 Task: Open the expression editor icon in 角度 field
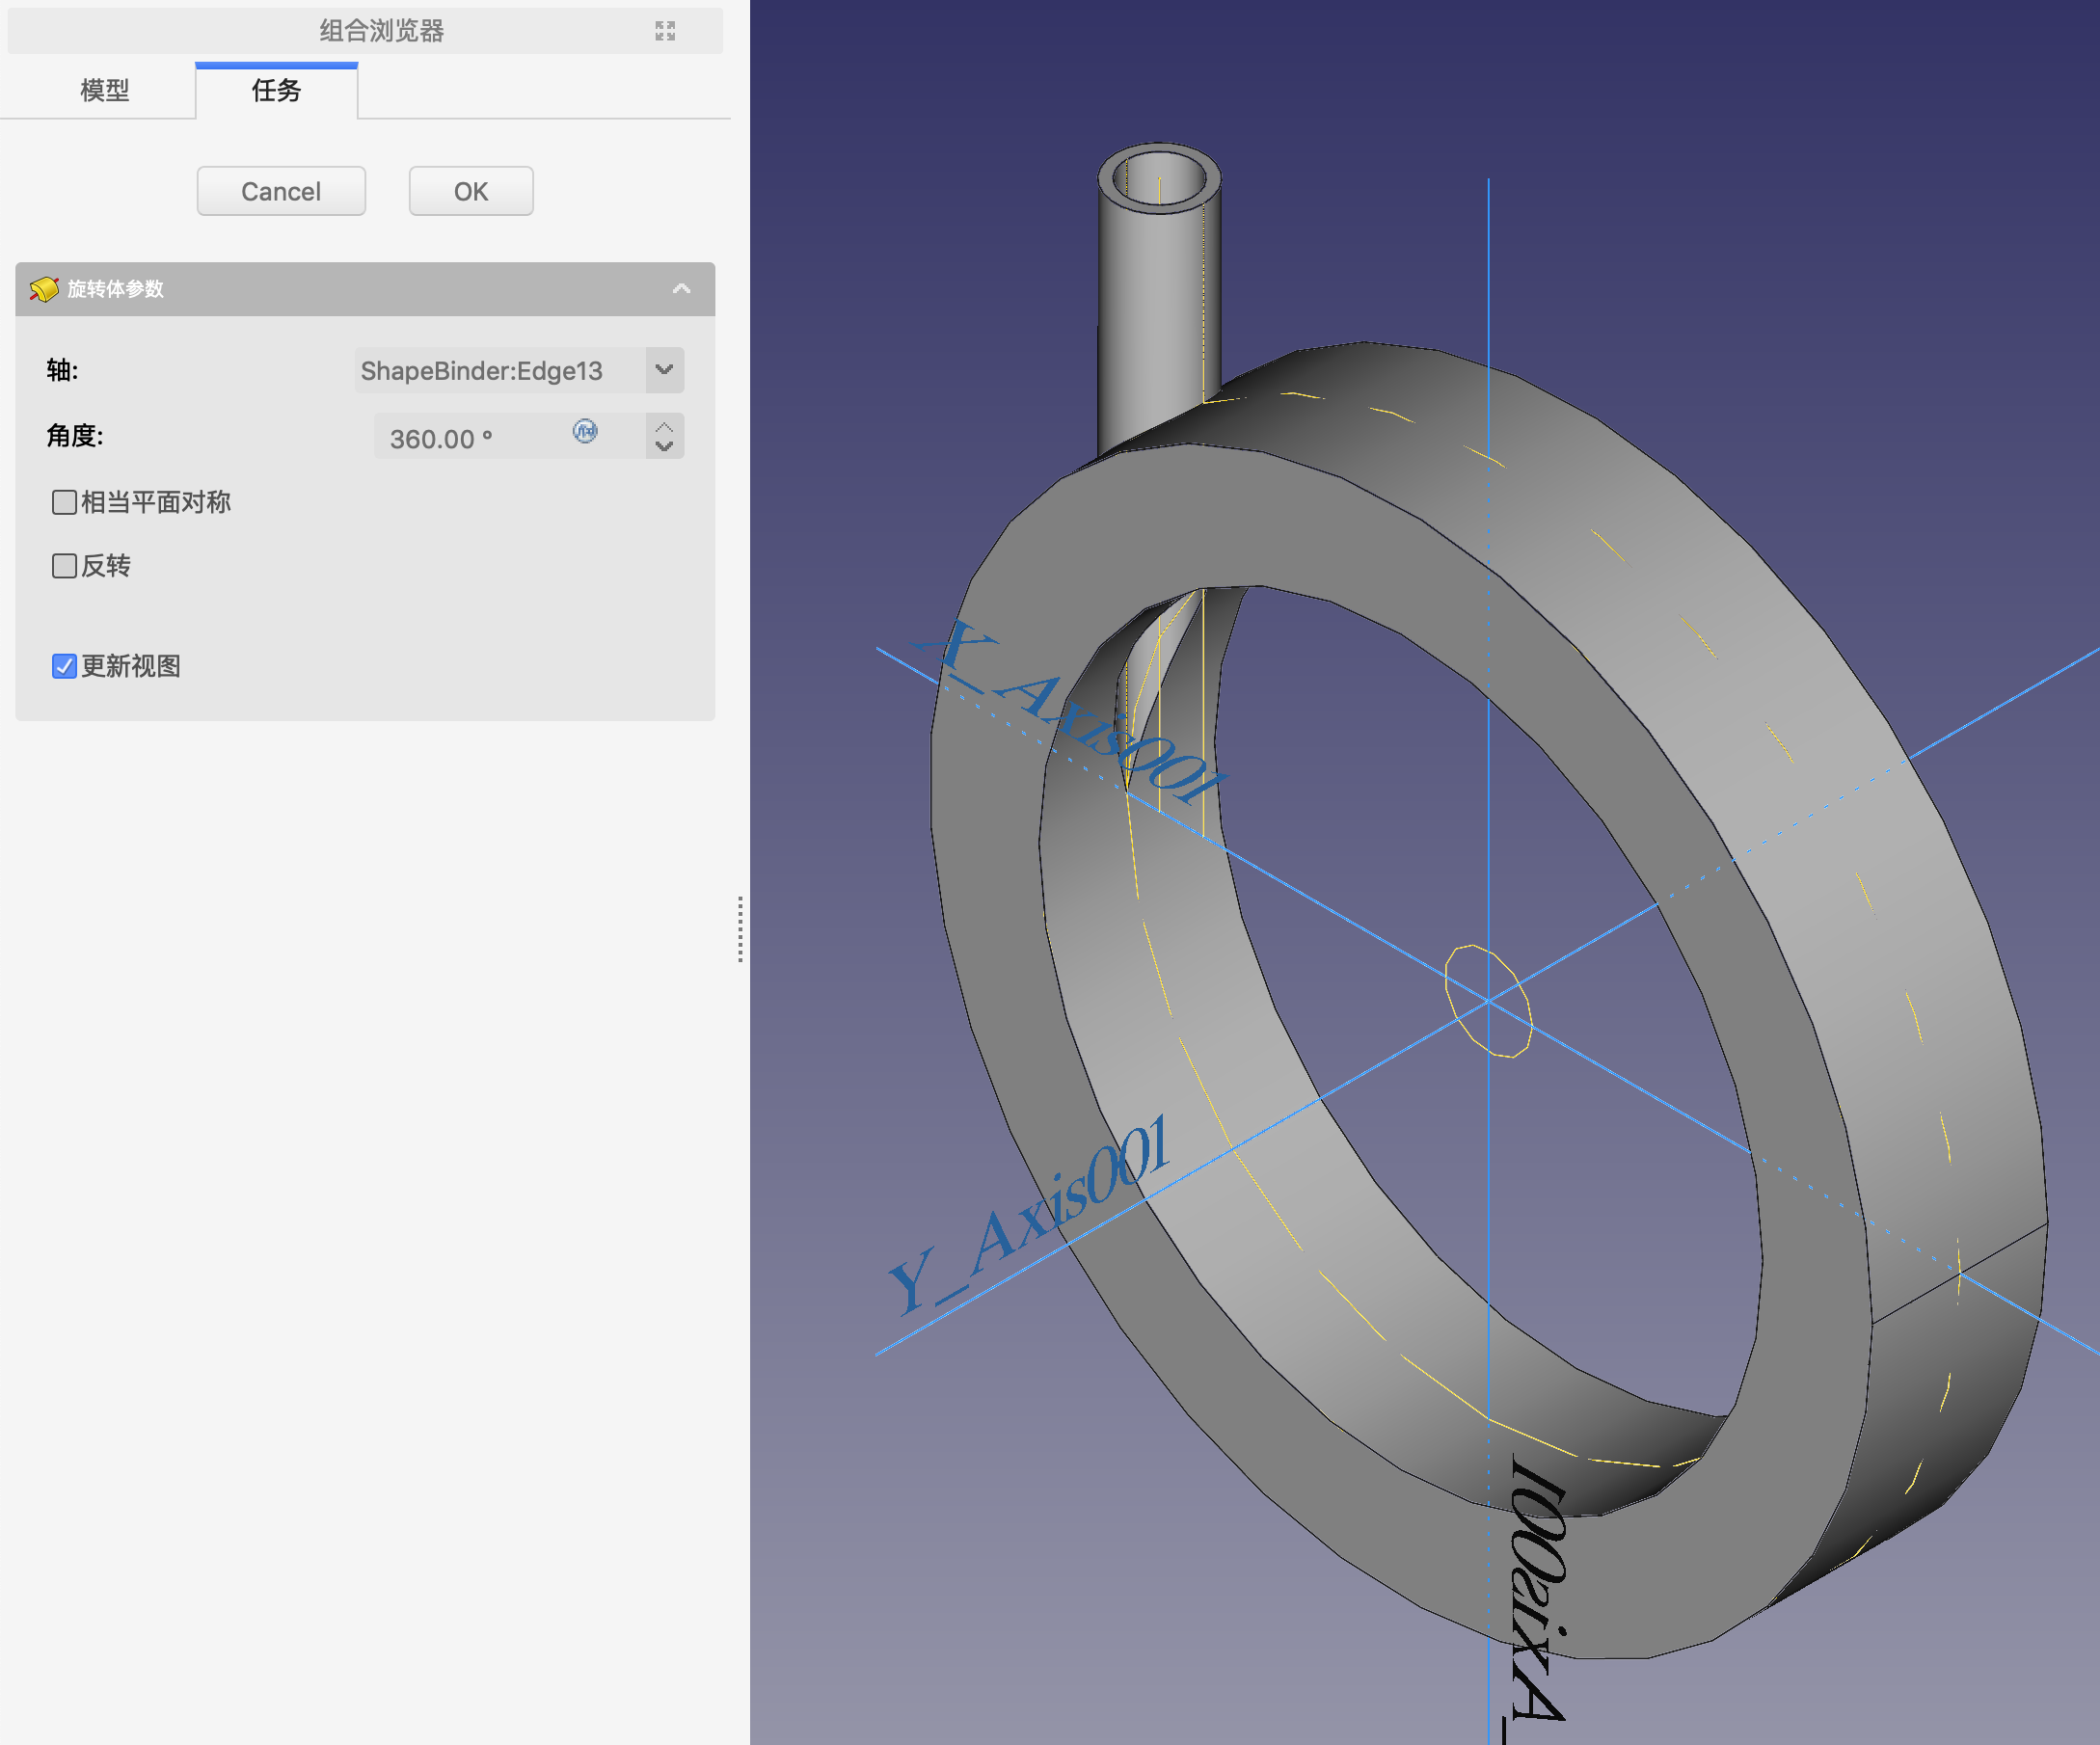(585, 431)
